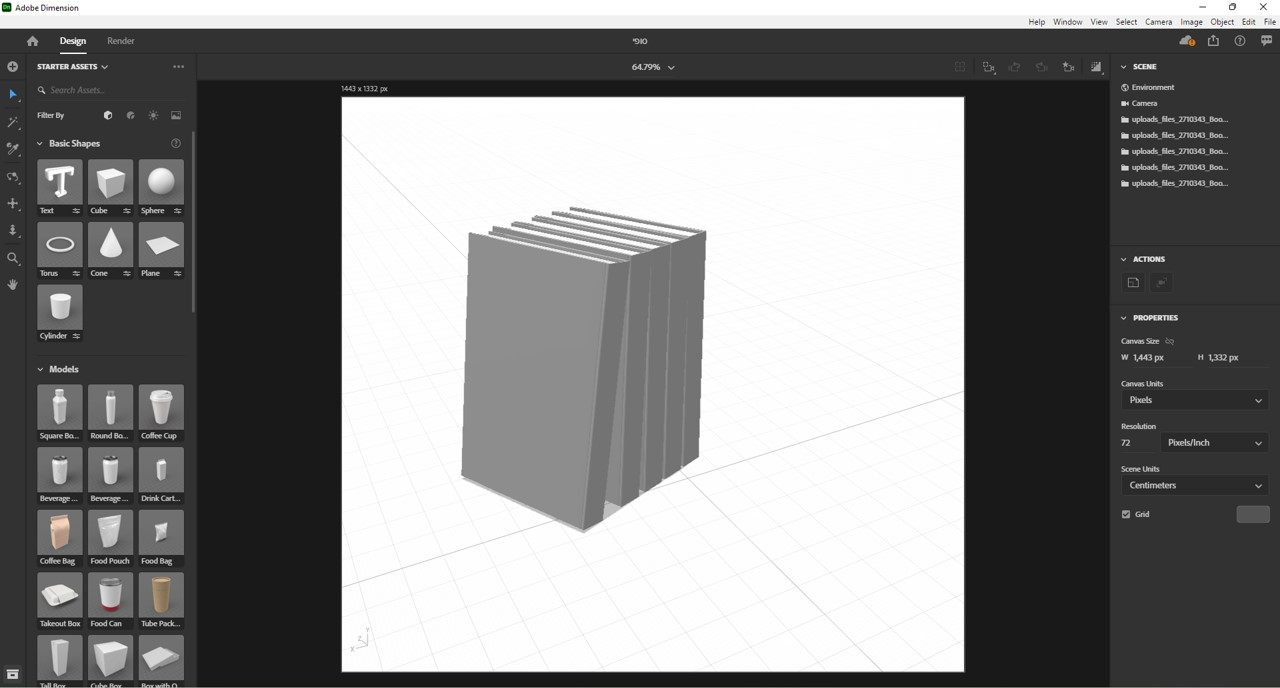Open the camera bookmarks star icon
Image resolution: width=1280 pixels, height=688 pixels.
point(1069,67)
